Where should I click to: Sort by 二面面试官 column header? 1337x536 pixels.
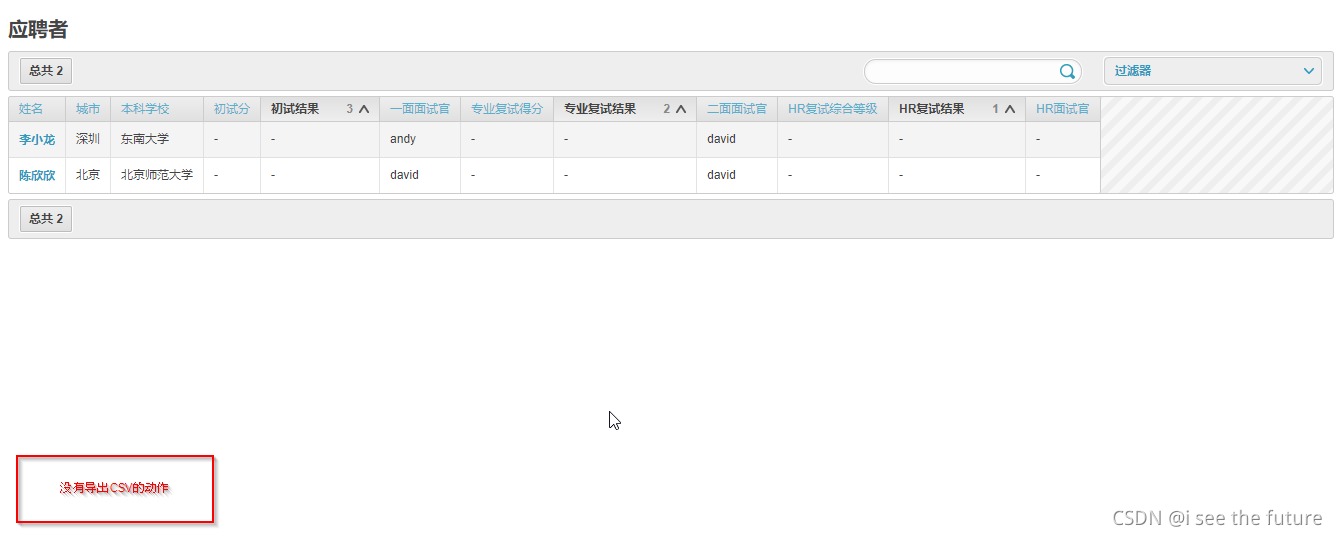point(737,109)
